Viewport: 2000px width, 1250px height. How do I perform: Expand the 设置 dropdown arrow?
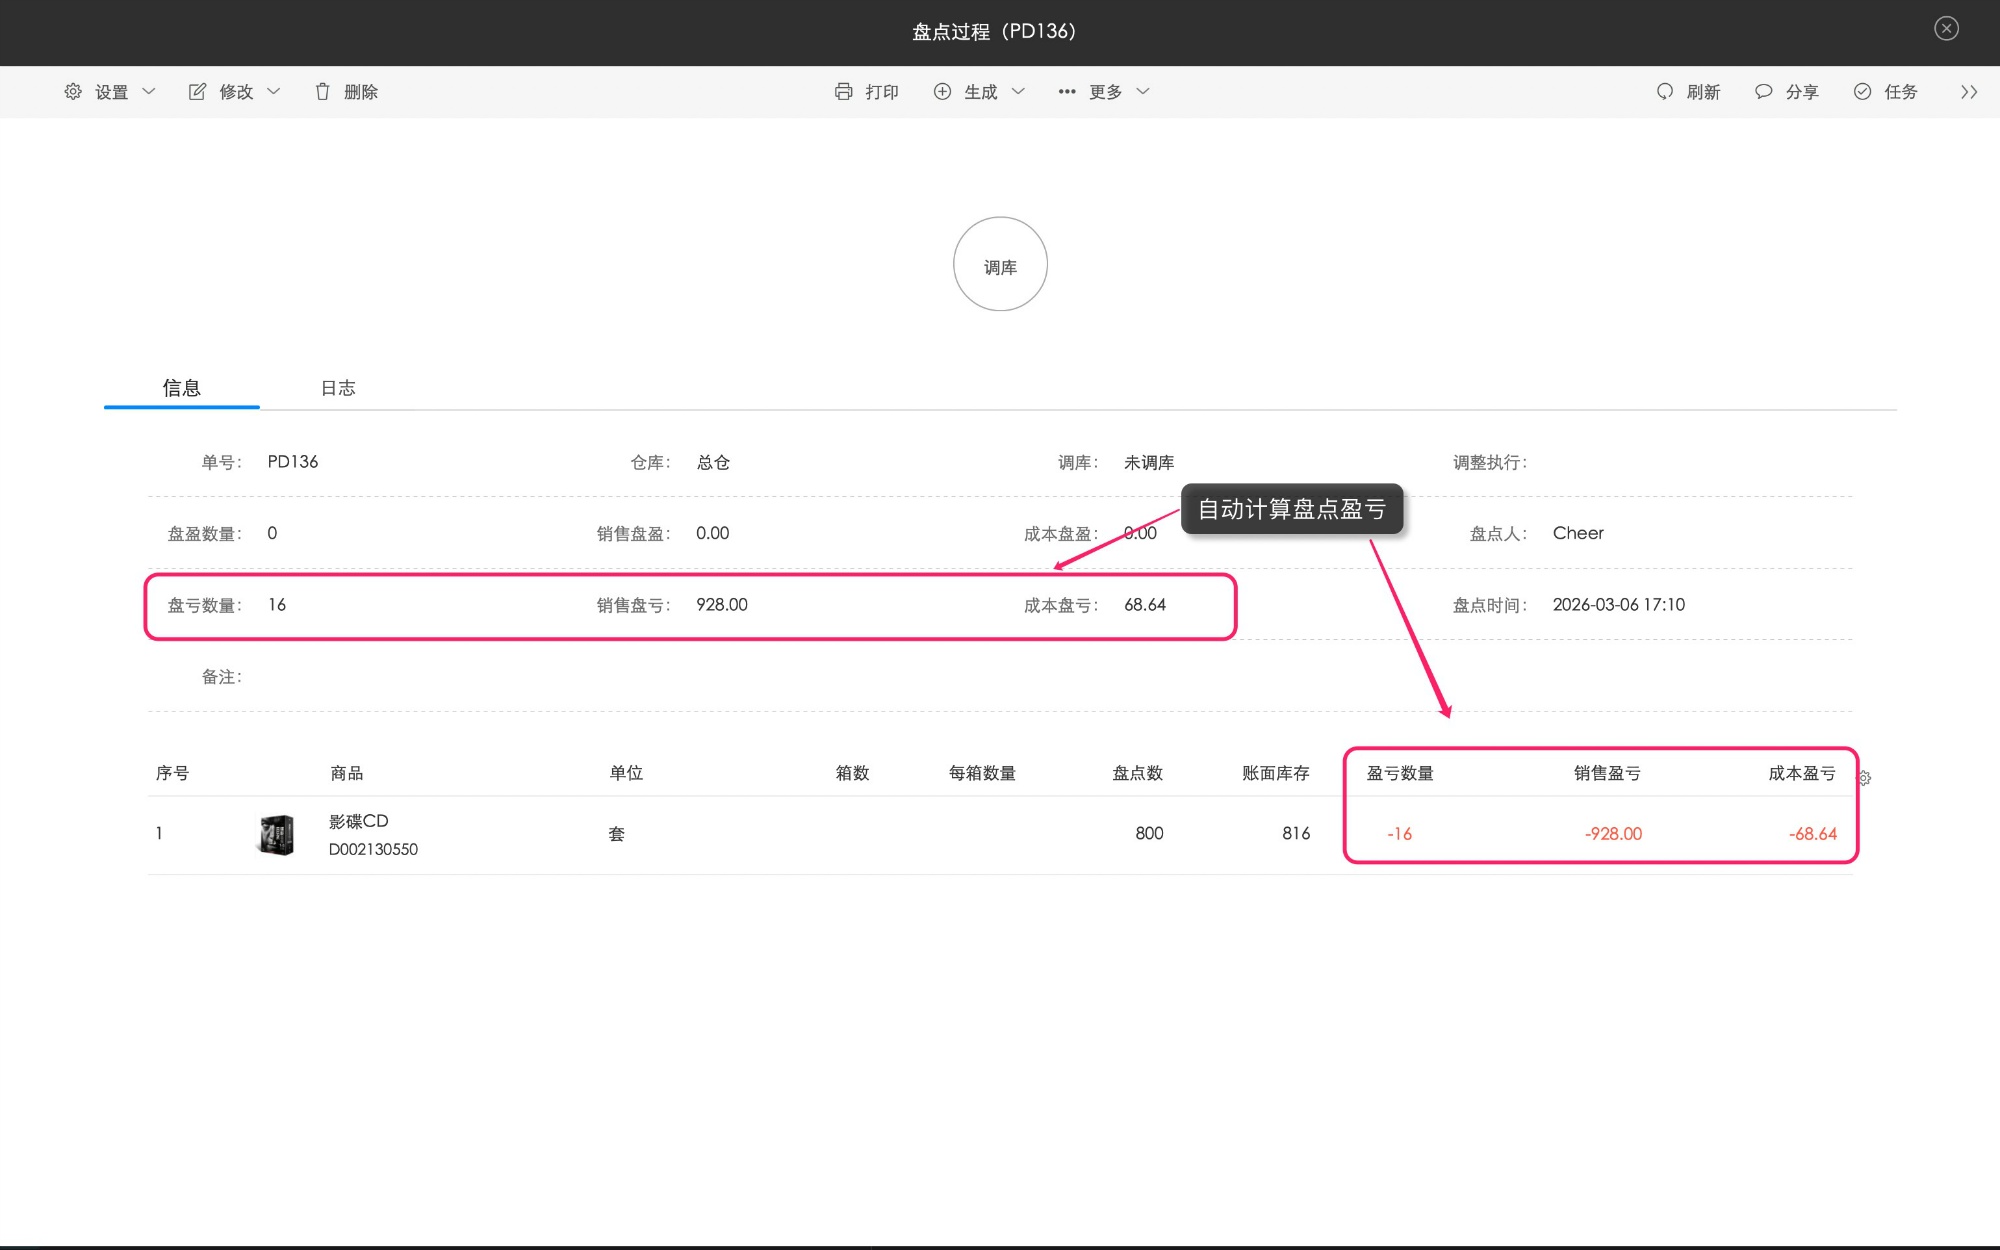(149, 91)
